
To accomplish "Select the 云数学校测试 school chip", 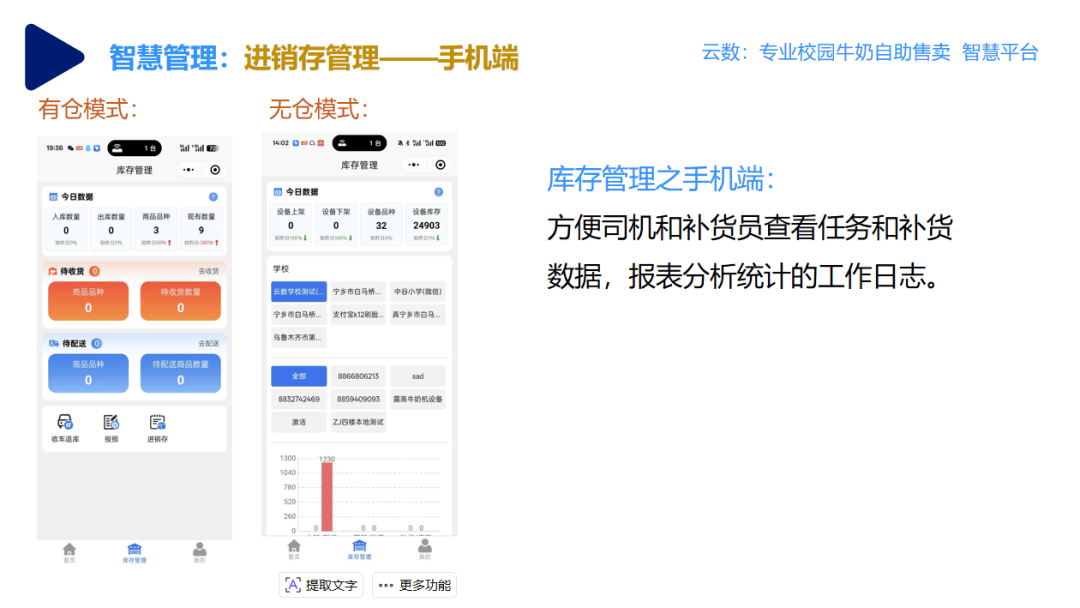I will click(299, 291).
